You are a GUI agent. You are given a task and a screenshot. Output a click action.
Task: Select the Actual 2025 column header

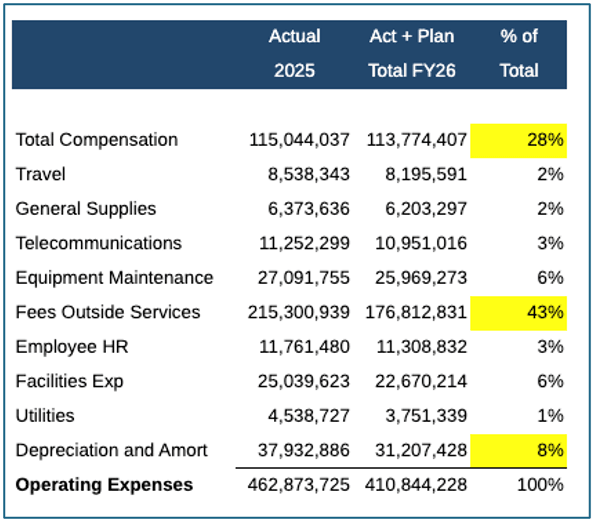(x=294, y=53)
